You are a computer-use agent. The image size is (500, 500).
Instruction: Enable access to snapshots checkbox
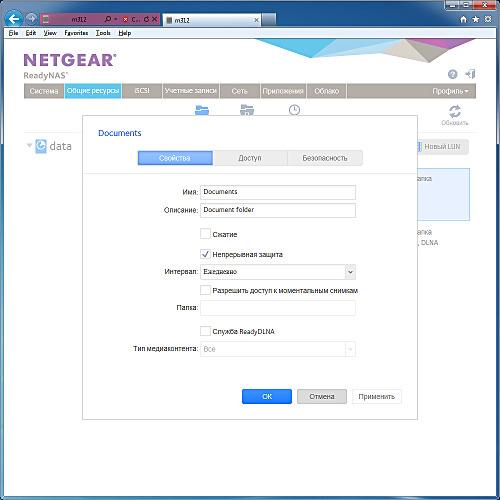point(205,290)
